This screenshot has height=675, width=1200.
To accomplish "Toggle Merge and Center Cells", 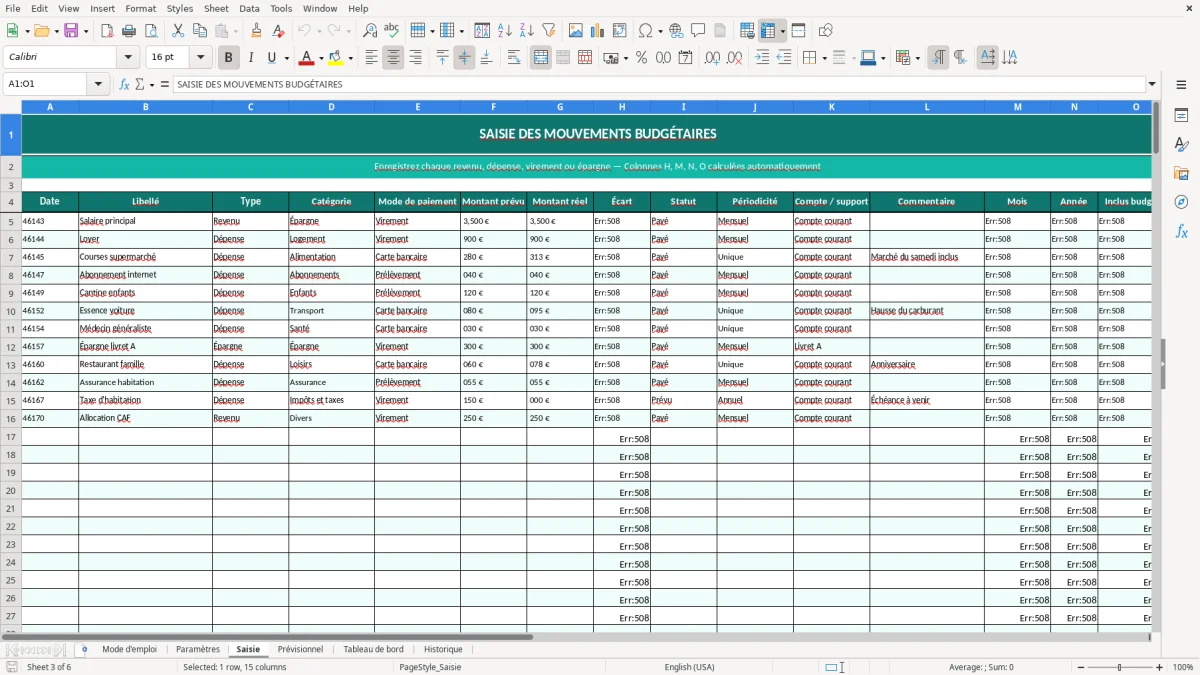I will tap(541, 58).
